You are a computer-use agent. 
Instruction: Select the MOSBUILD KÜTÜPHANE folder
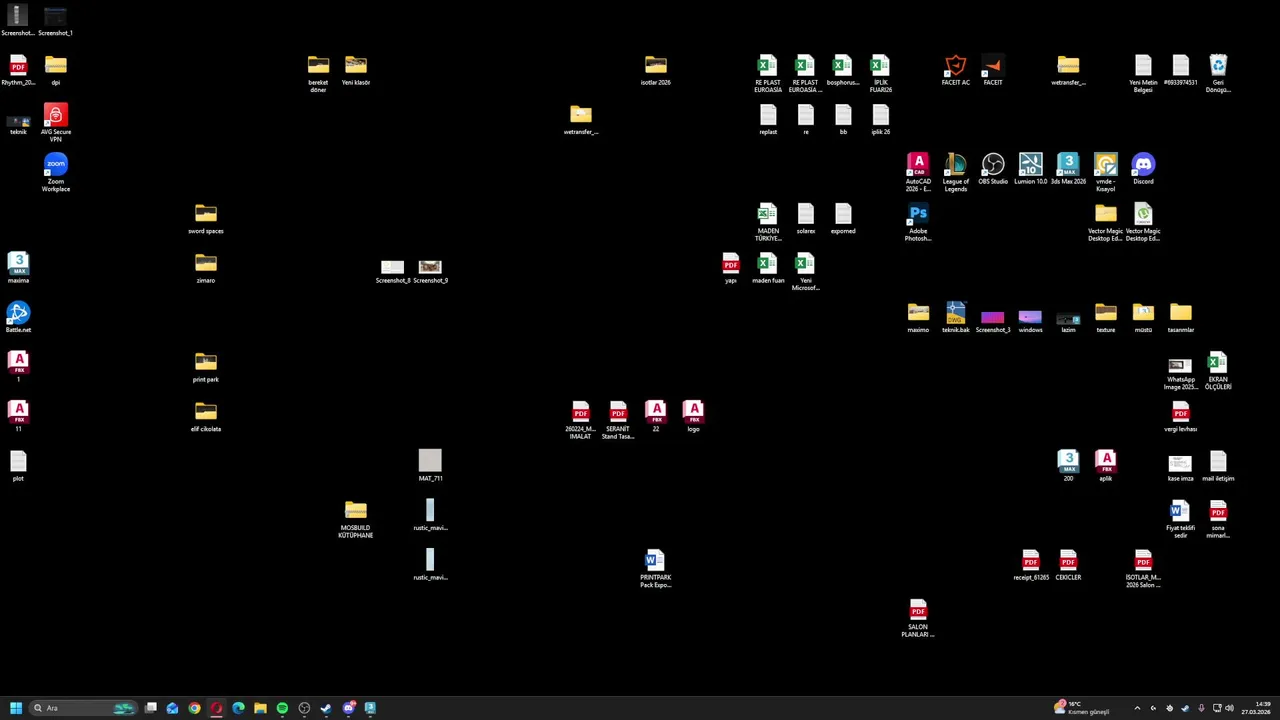pos(355,519)
